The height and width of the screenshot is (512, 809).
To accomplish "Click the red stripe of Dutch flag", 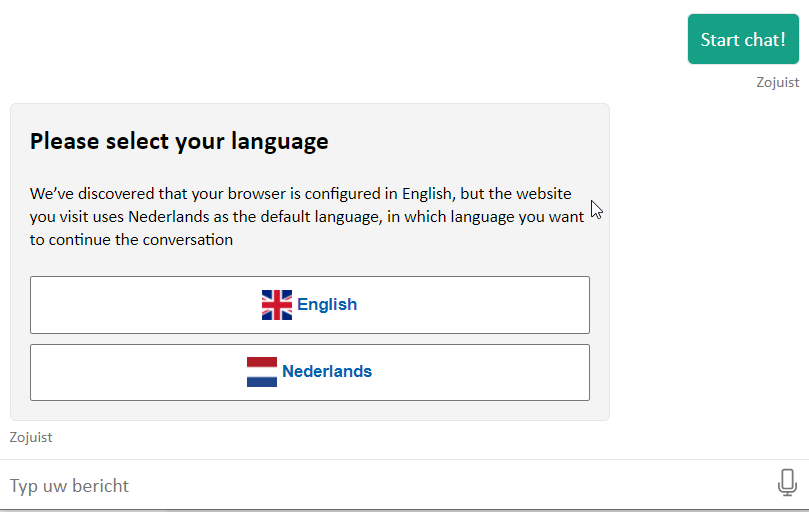I will (x=262, y=362).
